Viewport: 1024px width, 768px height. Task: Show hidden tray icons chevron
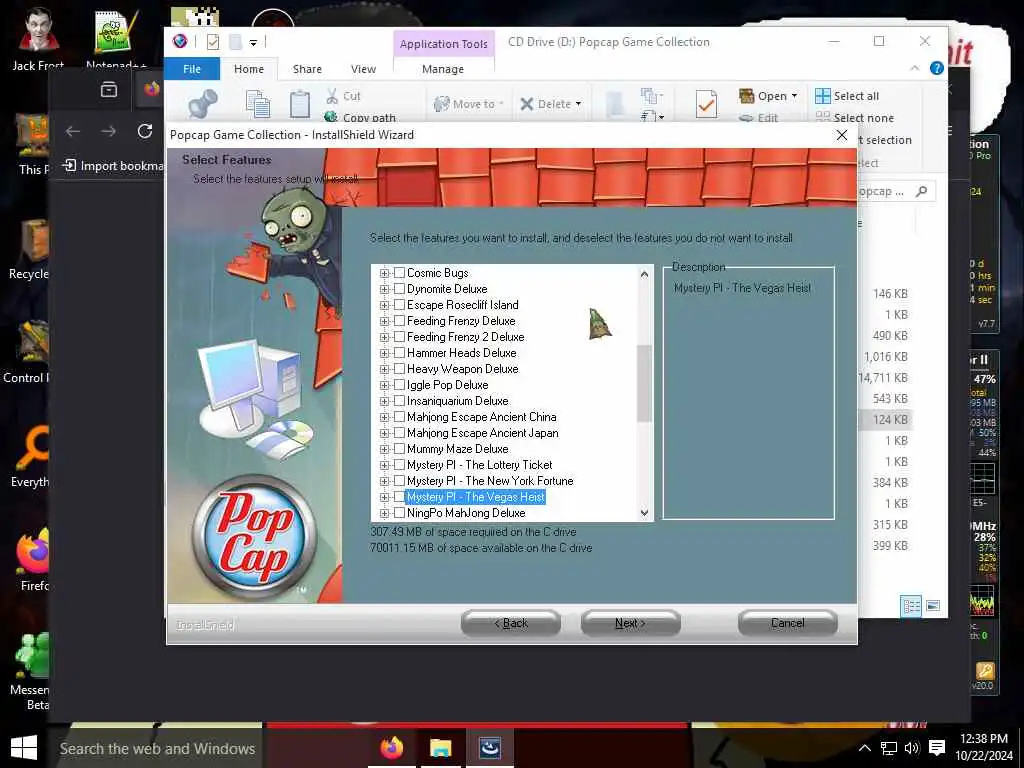[x=865, y=748]
